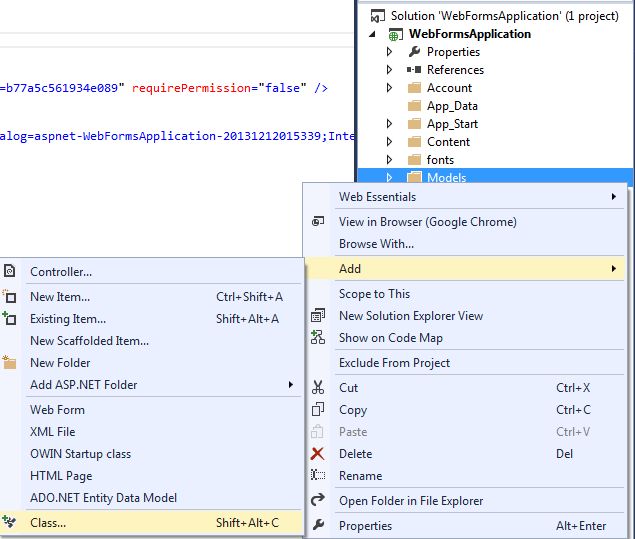This screenshot has height=539, width=635.
Task: Select Exclude From Project
Action: (465, 362)
